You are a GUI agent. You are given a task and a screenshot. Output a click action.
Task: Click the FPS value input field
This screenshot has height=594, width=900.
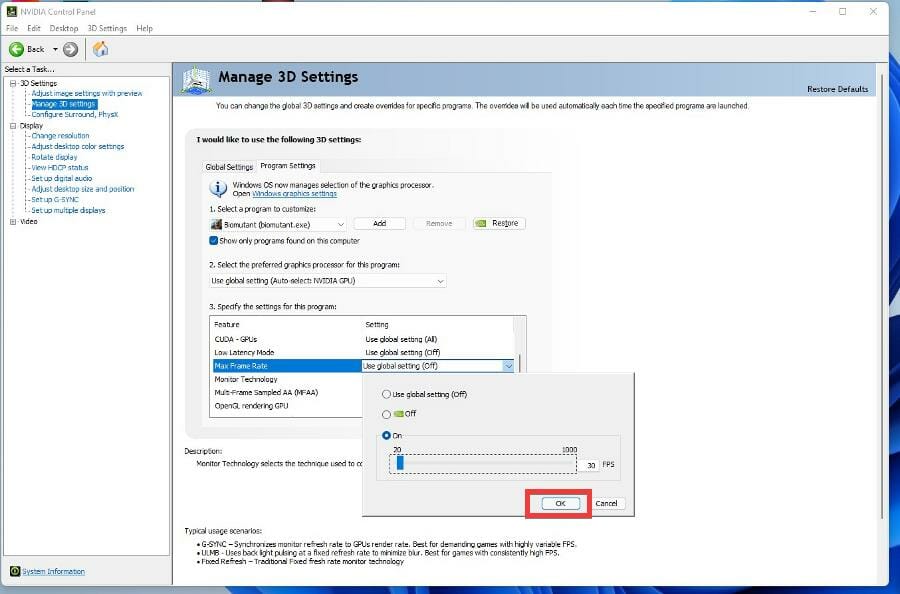(x=588, y=465)
